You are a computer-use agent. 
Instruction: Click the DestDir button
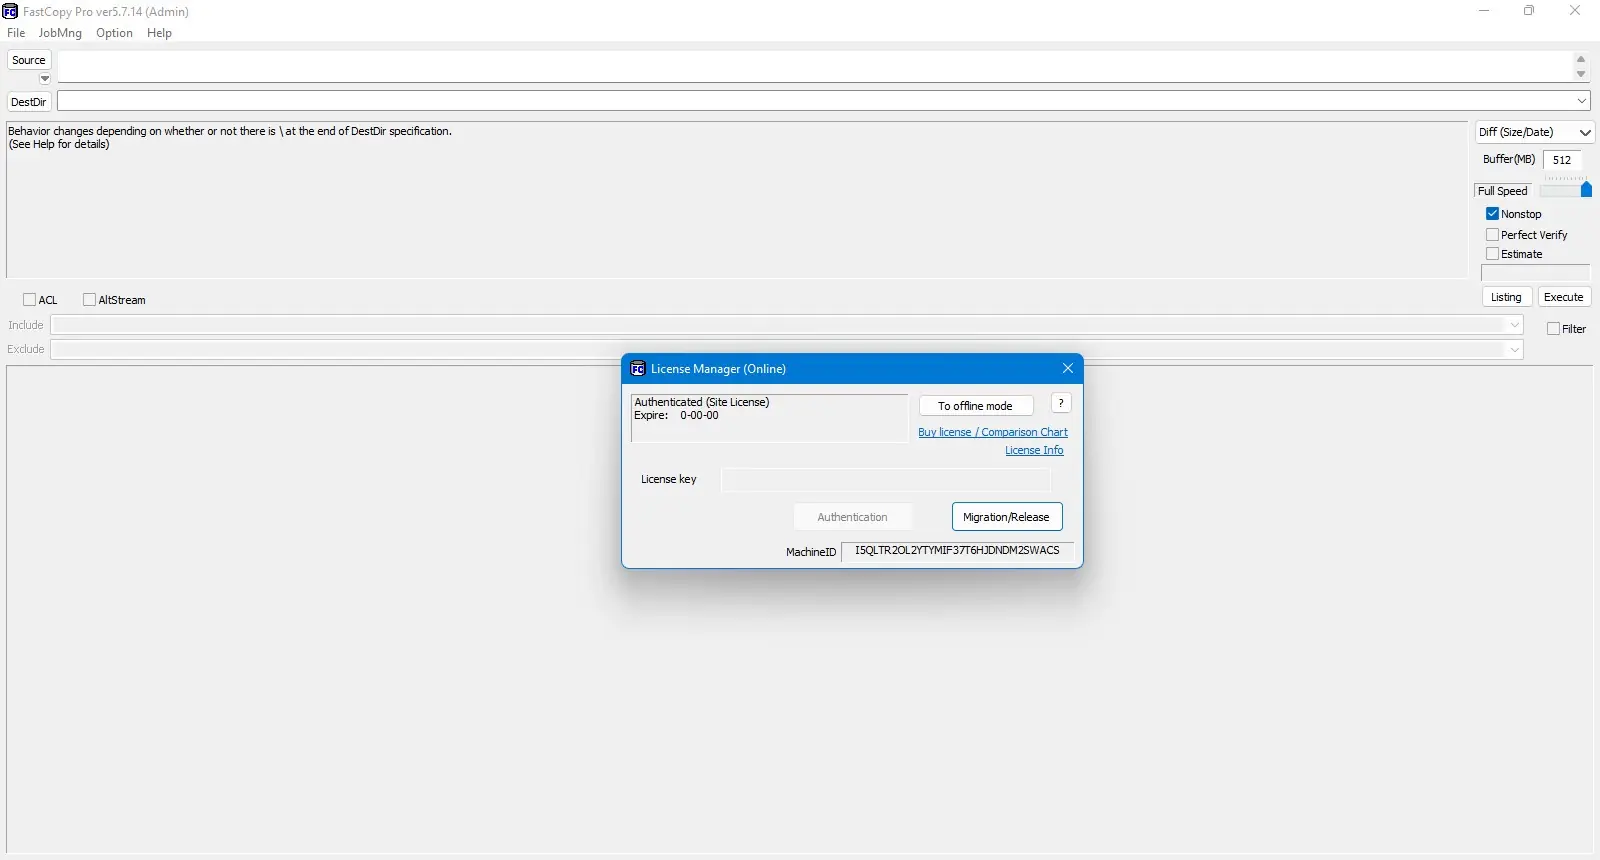[x=29, y=102]
